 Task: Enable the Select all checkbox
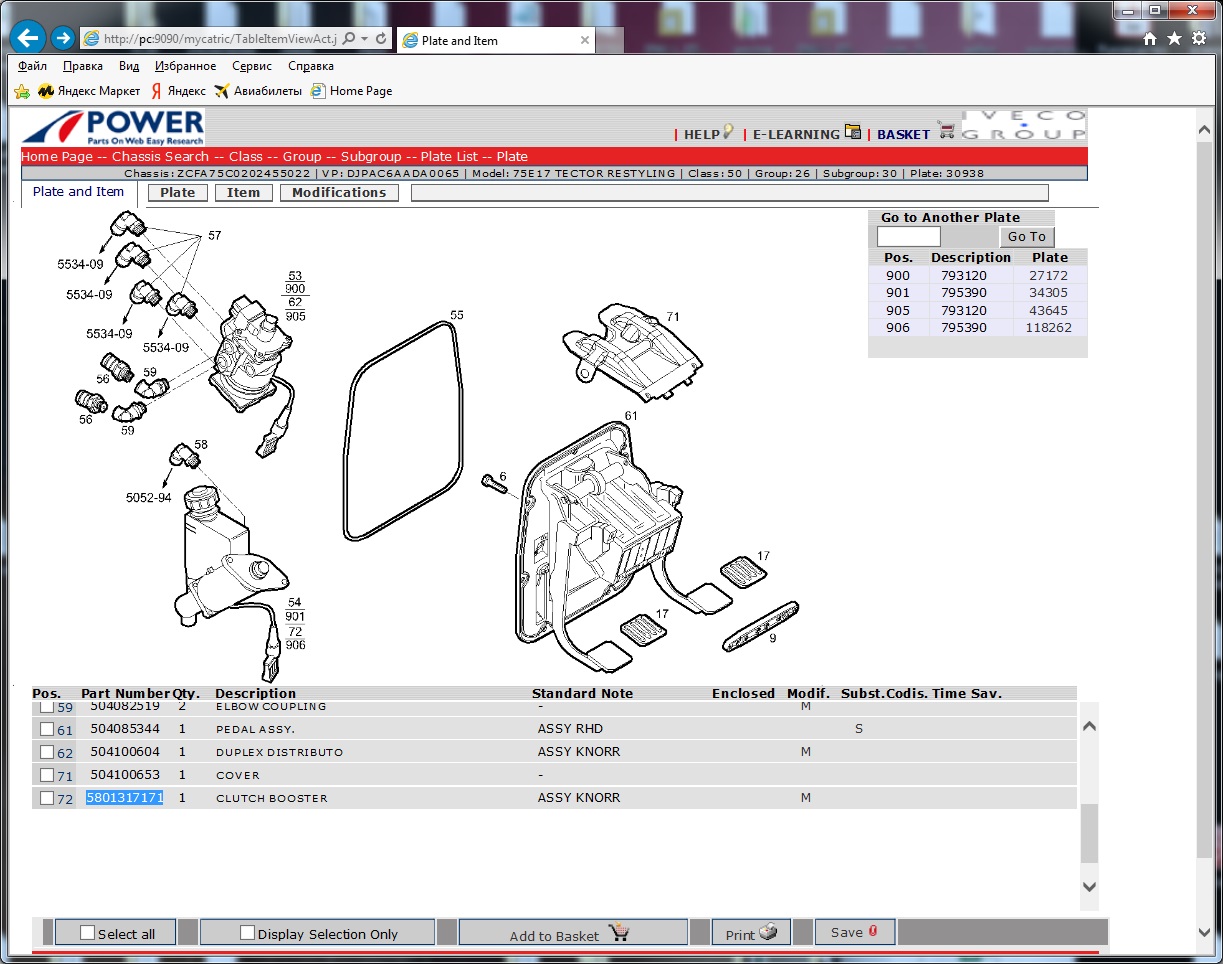[x=87, y=932]
